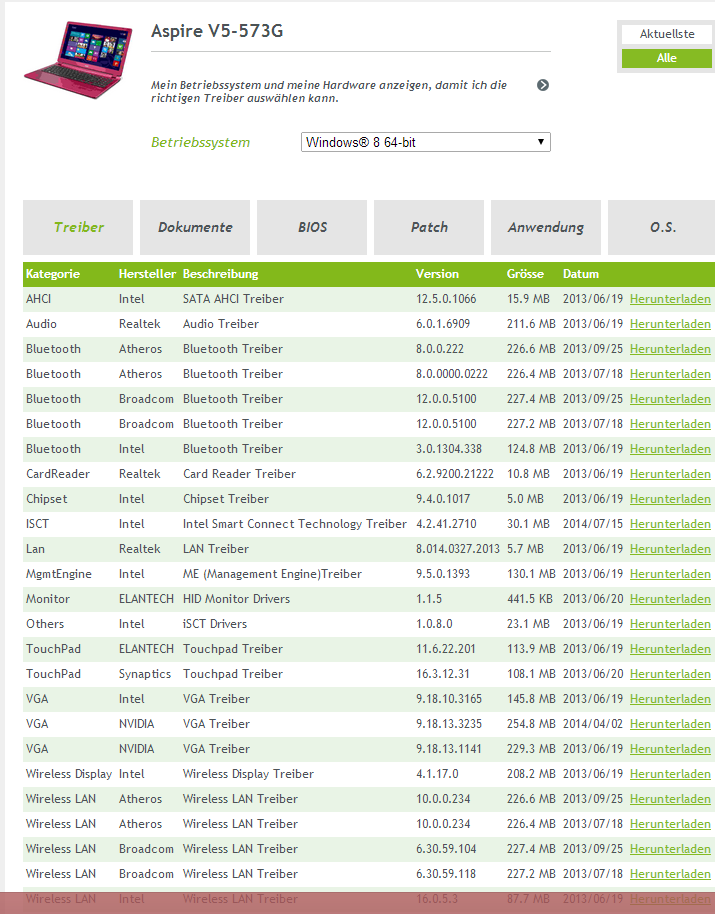Download the Intel VGA Treiber
This screenshot has height=914, width=715.
coord(670,699)
